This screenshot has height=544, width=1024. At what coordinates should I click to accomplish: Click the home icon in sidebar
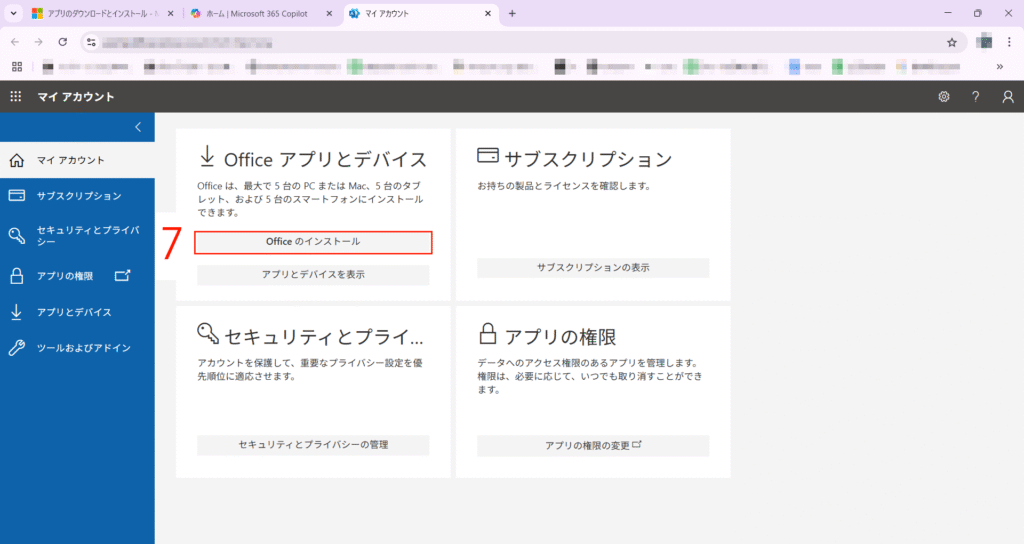(16, 160)
